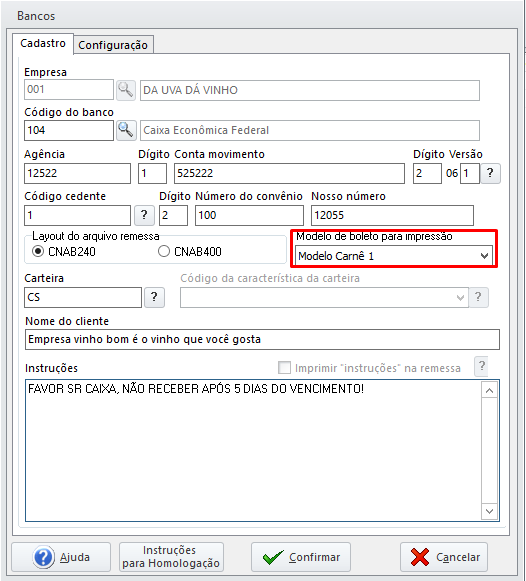This screenshot has height=581, width=526.
Task: Open Código da característica da carteira dropdown
Action: [324, 298]
